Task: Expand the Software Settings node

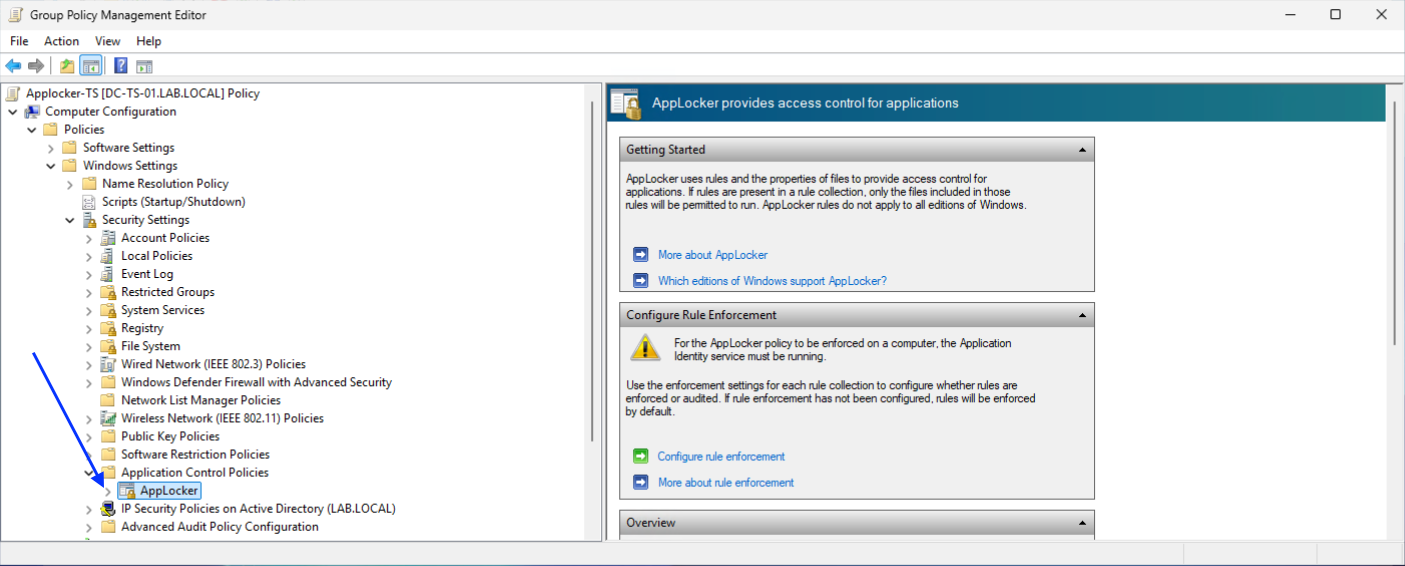Action: pos(51,148)
